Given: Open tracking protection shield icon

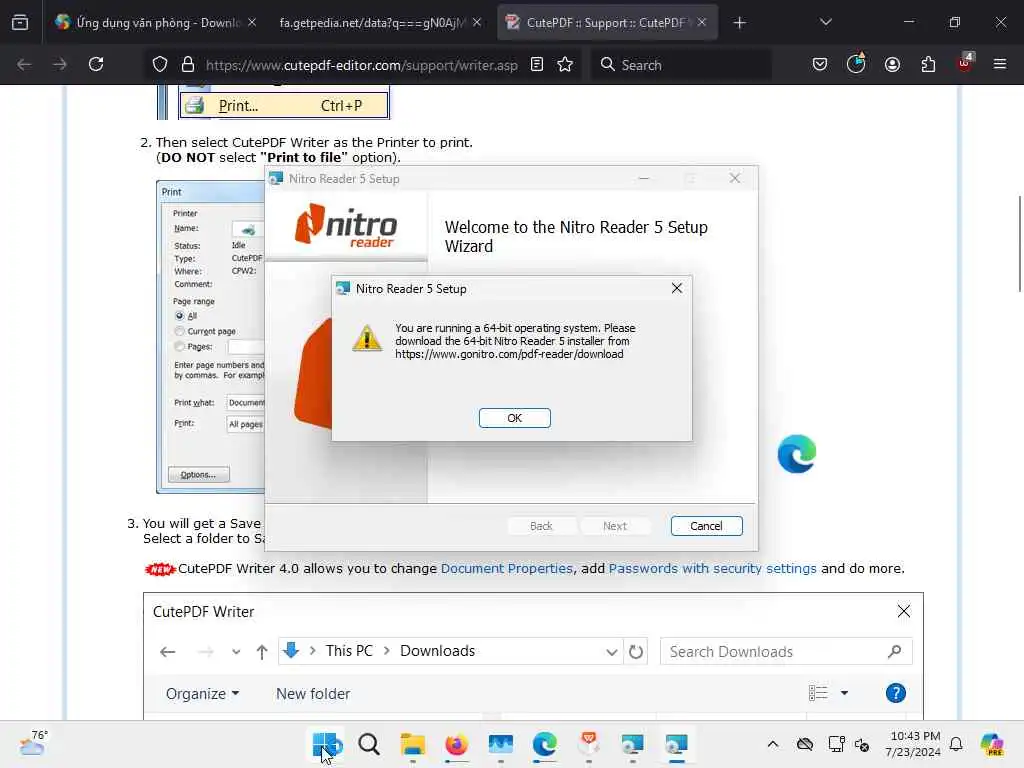Looking at the screenshot, I should click(x=160, y=64).
